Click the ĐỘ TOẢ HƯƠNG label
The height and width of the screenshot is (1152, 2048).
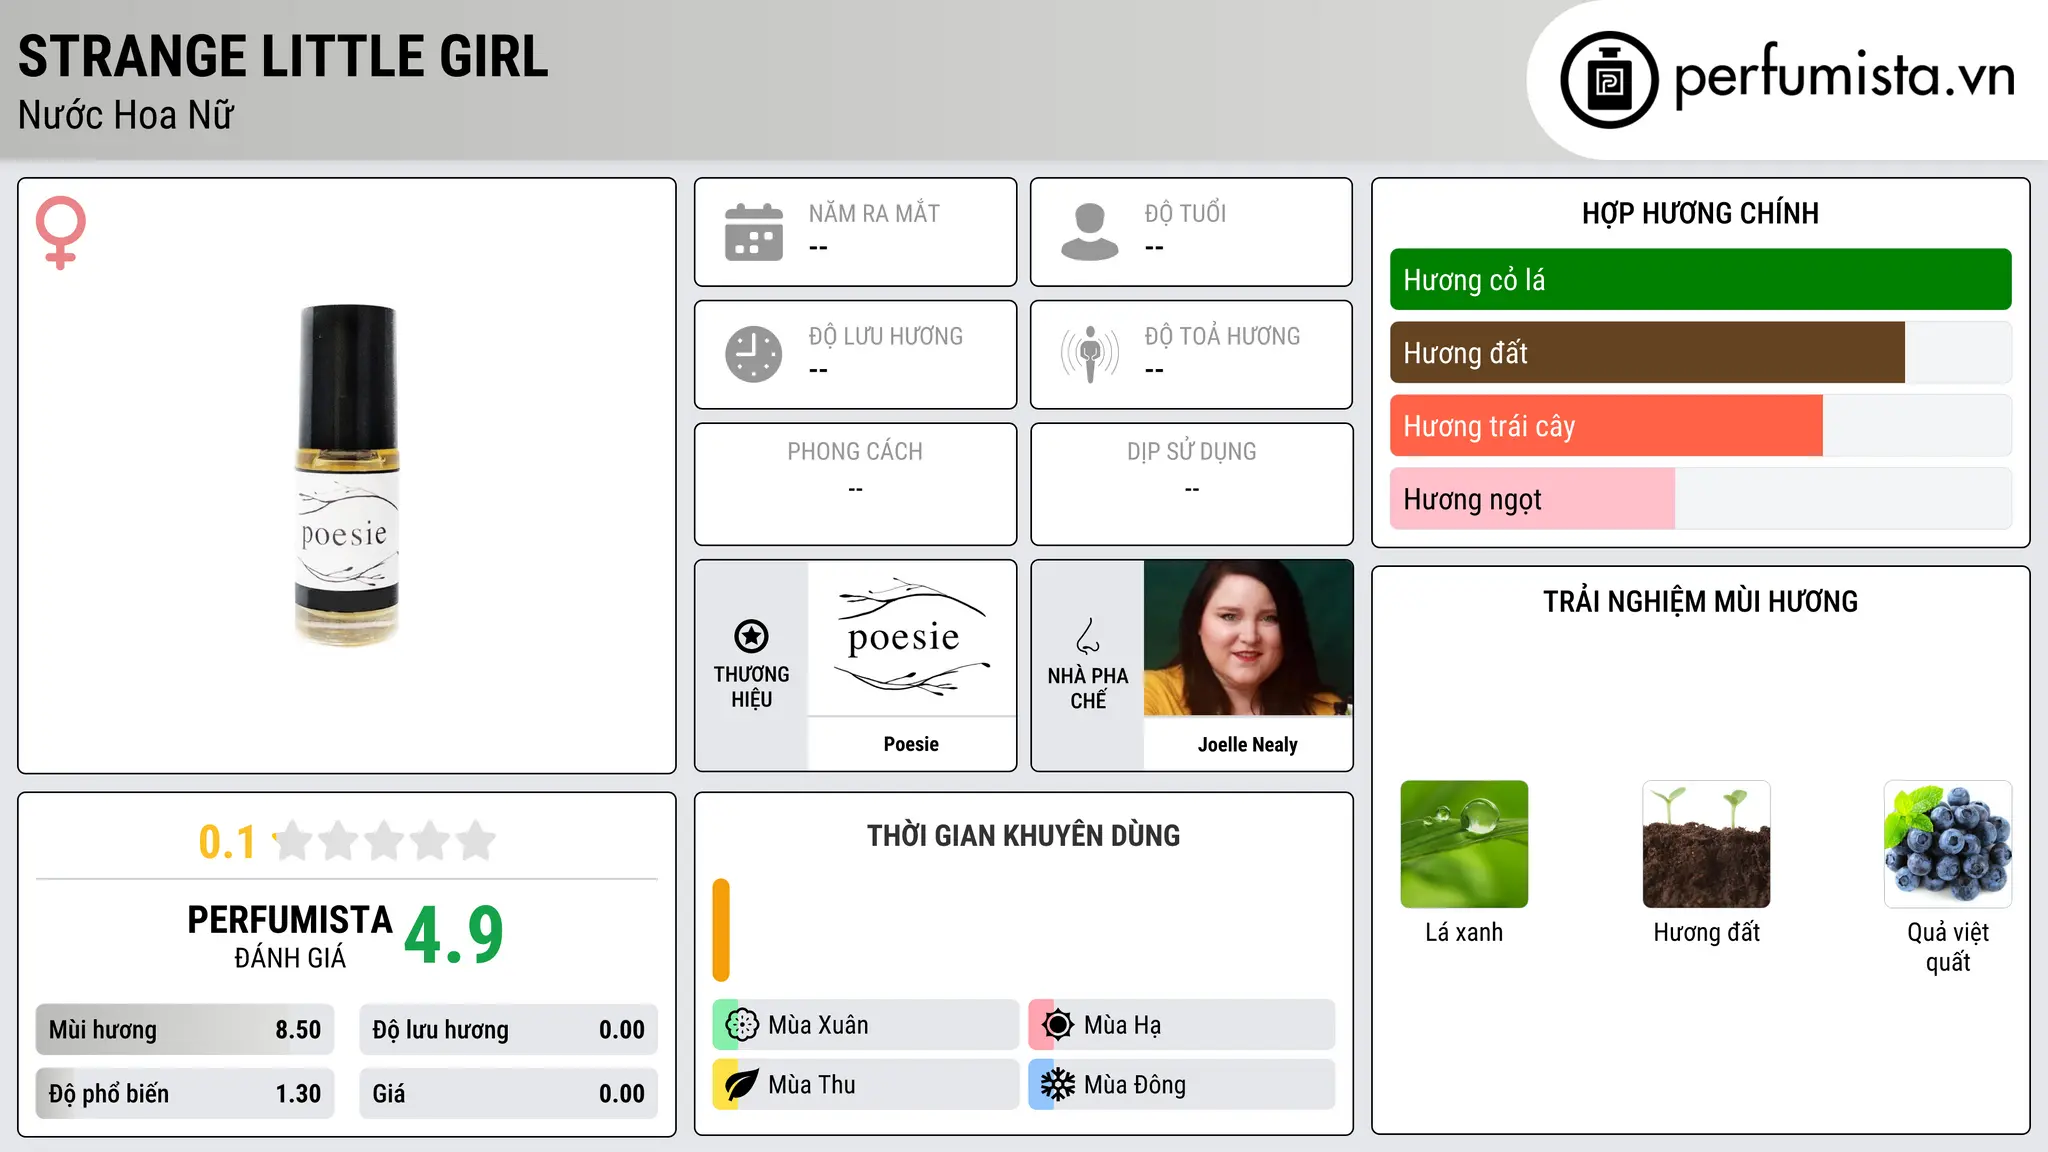[x=1222, y=336]
